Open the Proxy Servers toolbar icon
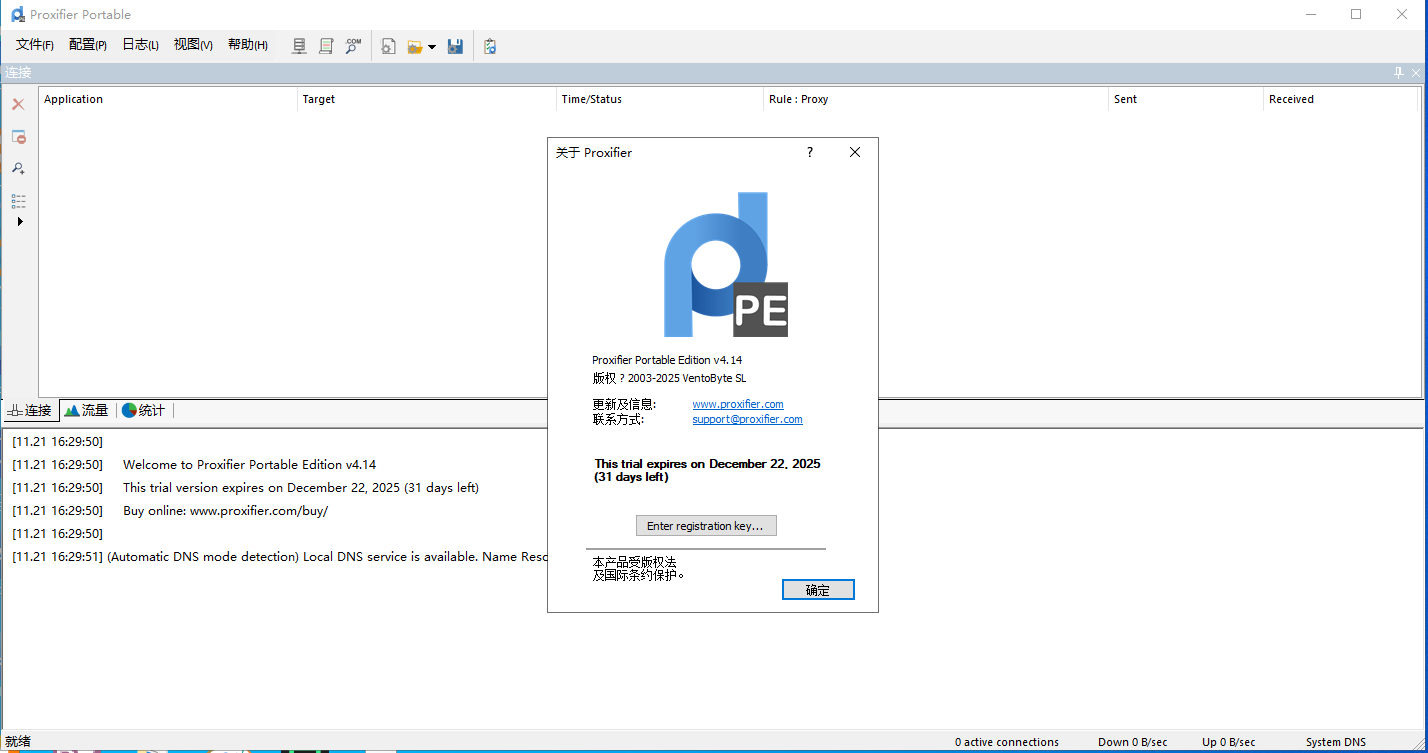The height and width of the screenshot is (753, 1428). pyautogui.click(x=299, y=46)
